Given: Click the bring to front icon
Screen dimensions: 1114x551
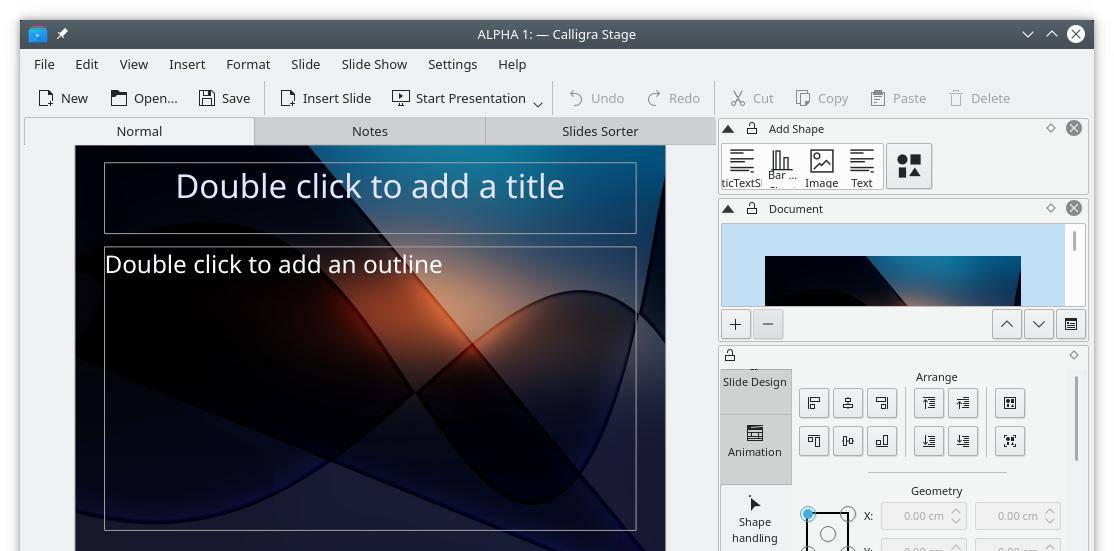Looking at the screenshot, I should click(929, 403).
